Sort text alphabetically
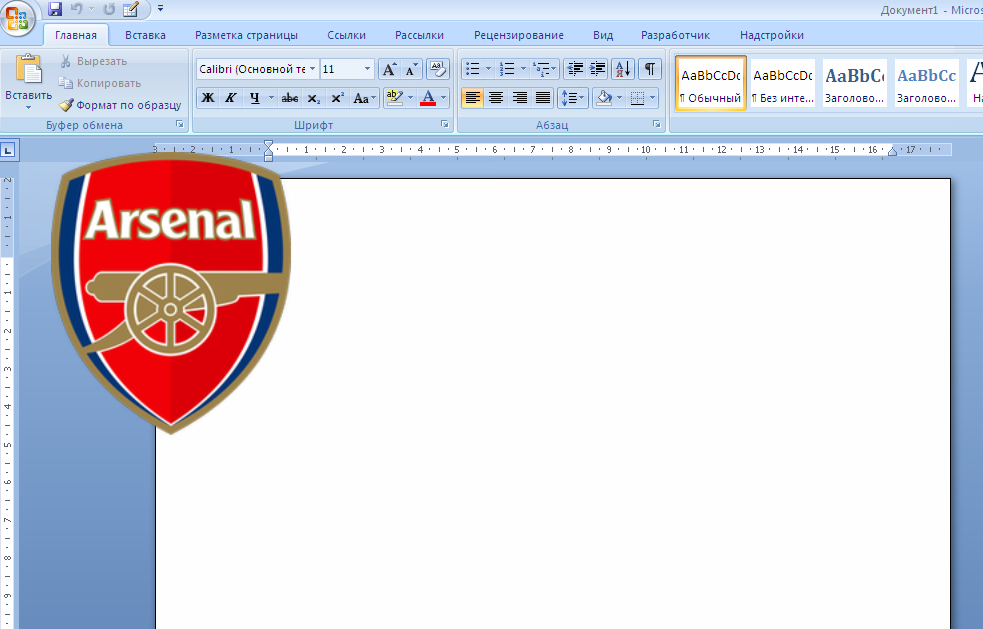This screenshot has height=629, width=983. coord(623,69)
